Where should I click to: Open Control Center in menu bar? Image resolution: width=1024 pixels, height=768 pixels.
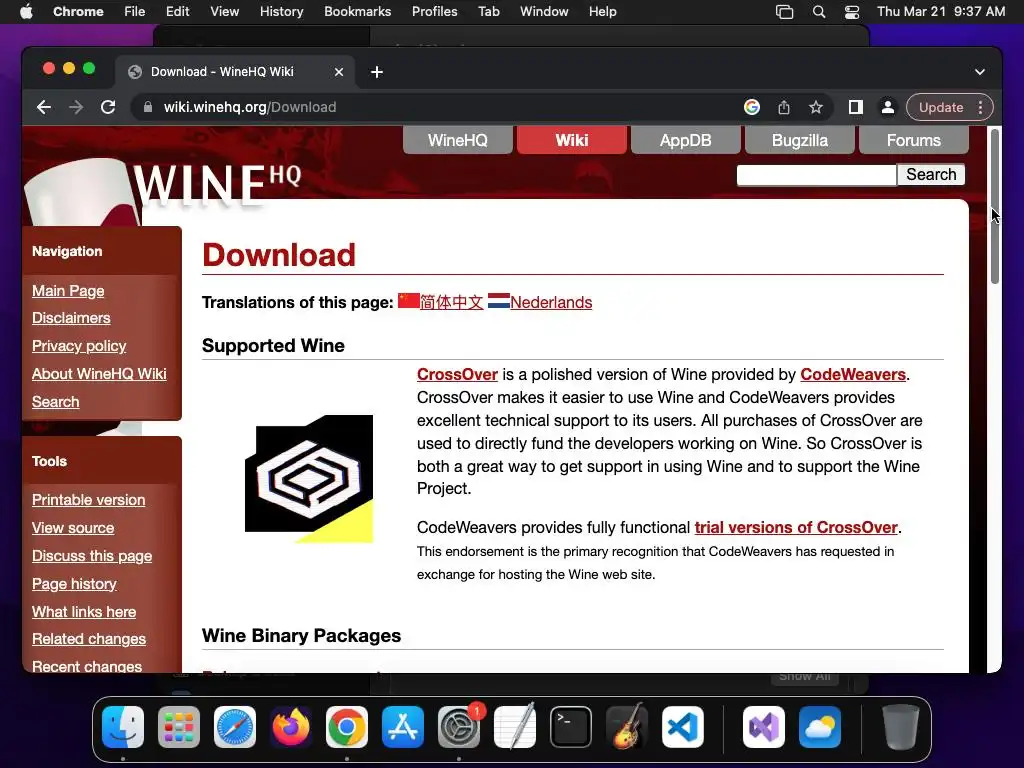(852, 12)
